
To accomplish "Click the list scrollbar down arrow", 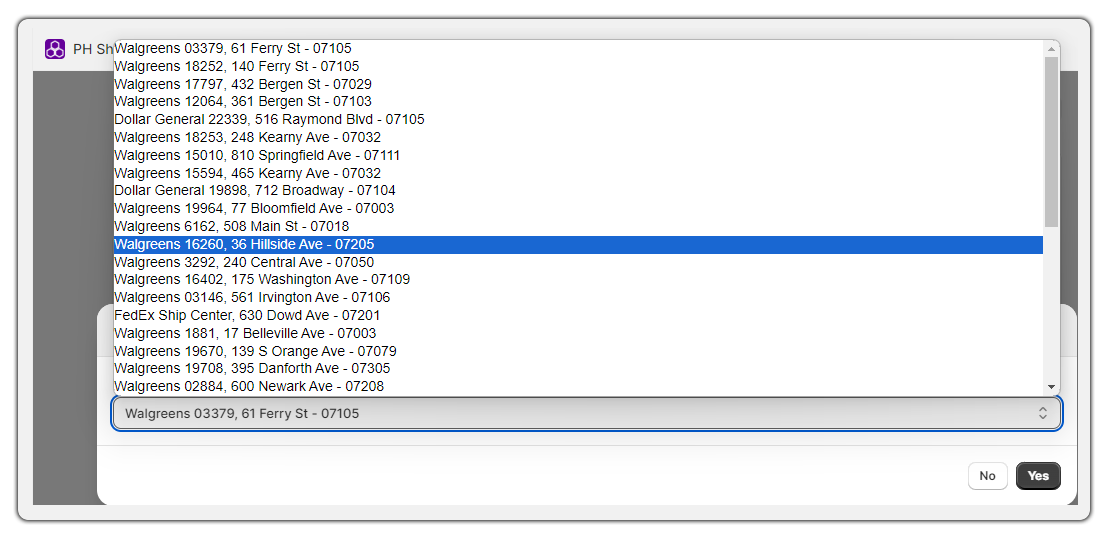I will point(1052,387).
